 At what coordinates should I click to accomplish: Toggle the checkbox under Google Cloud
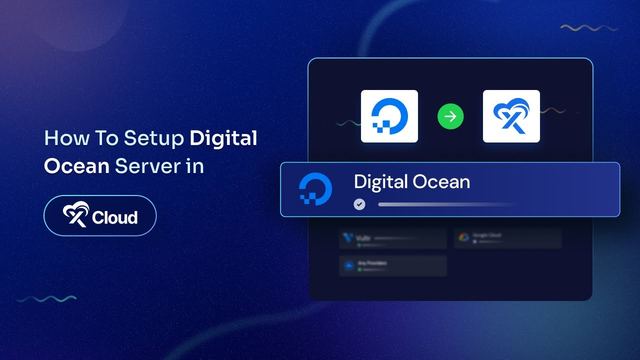[475, 242]
